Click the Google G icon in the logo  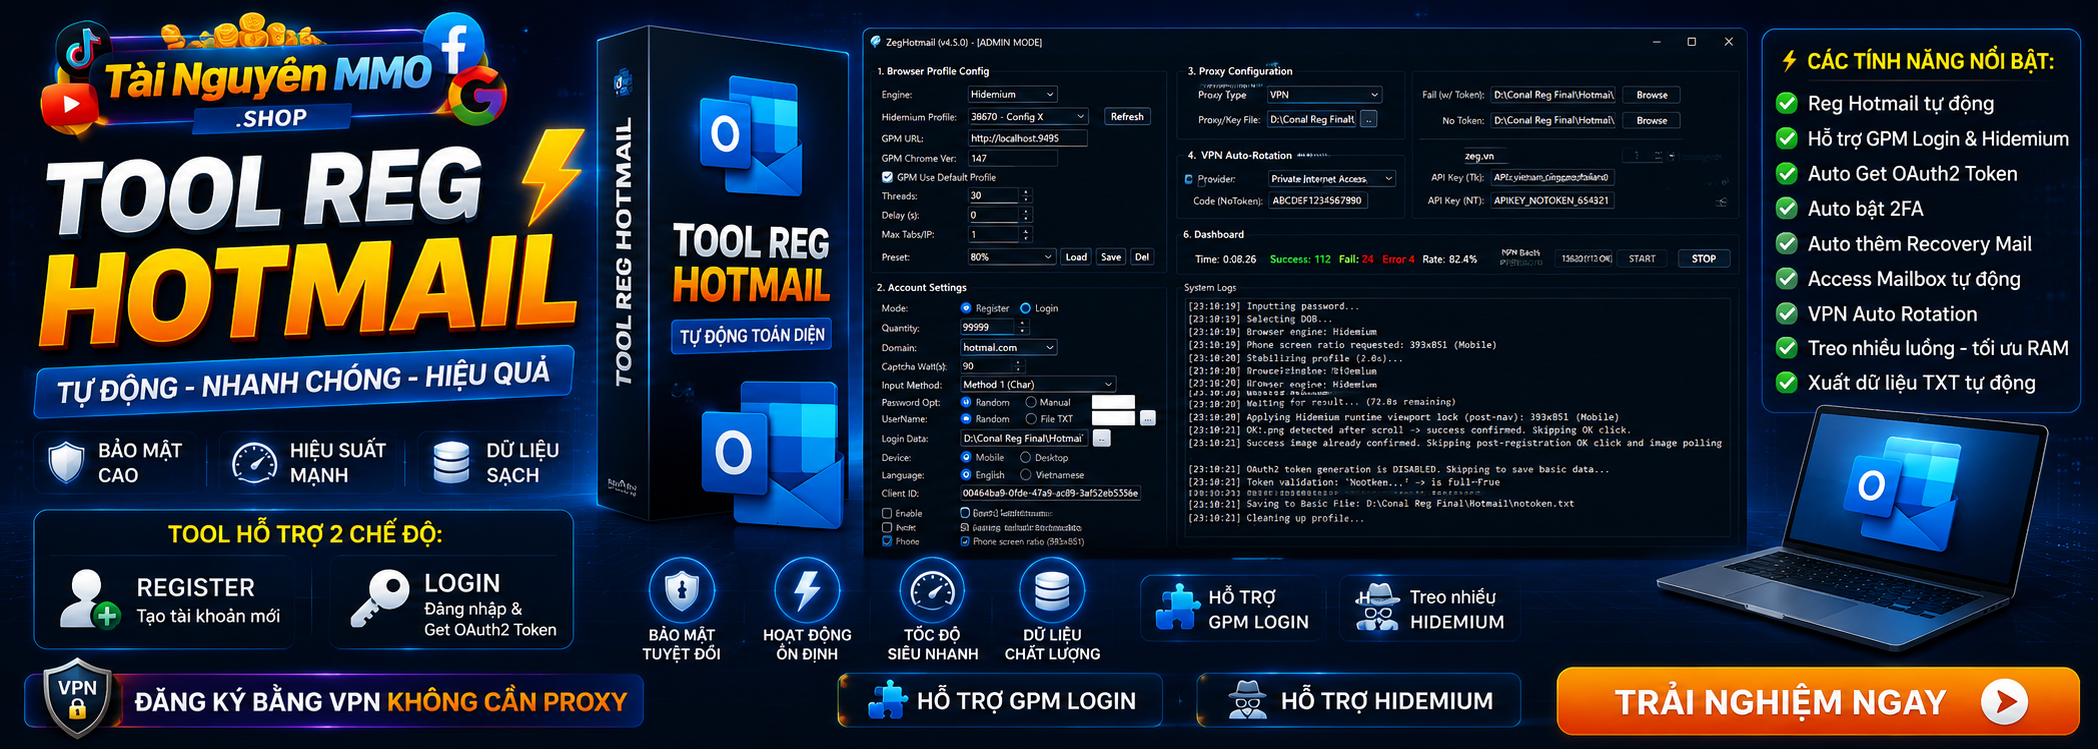(x=478, y=98)
